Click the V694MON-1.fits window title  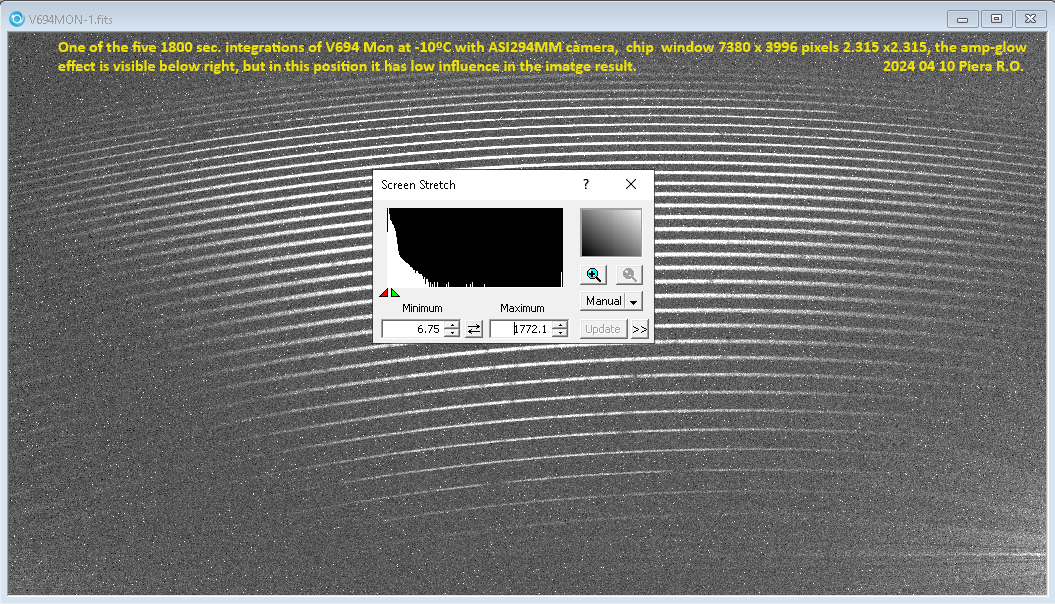[71, 20]
